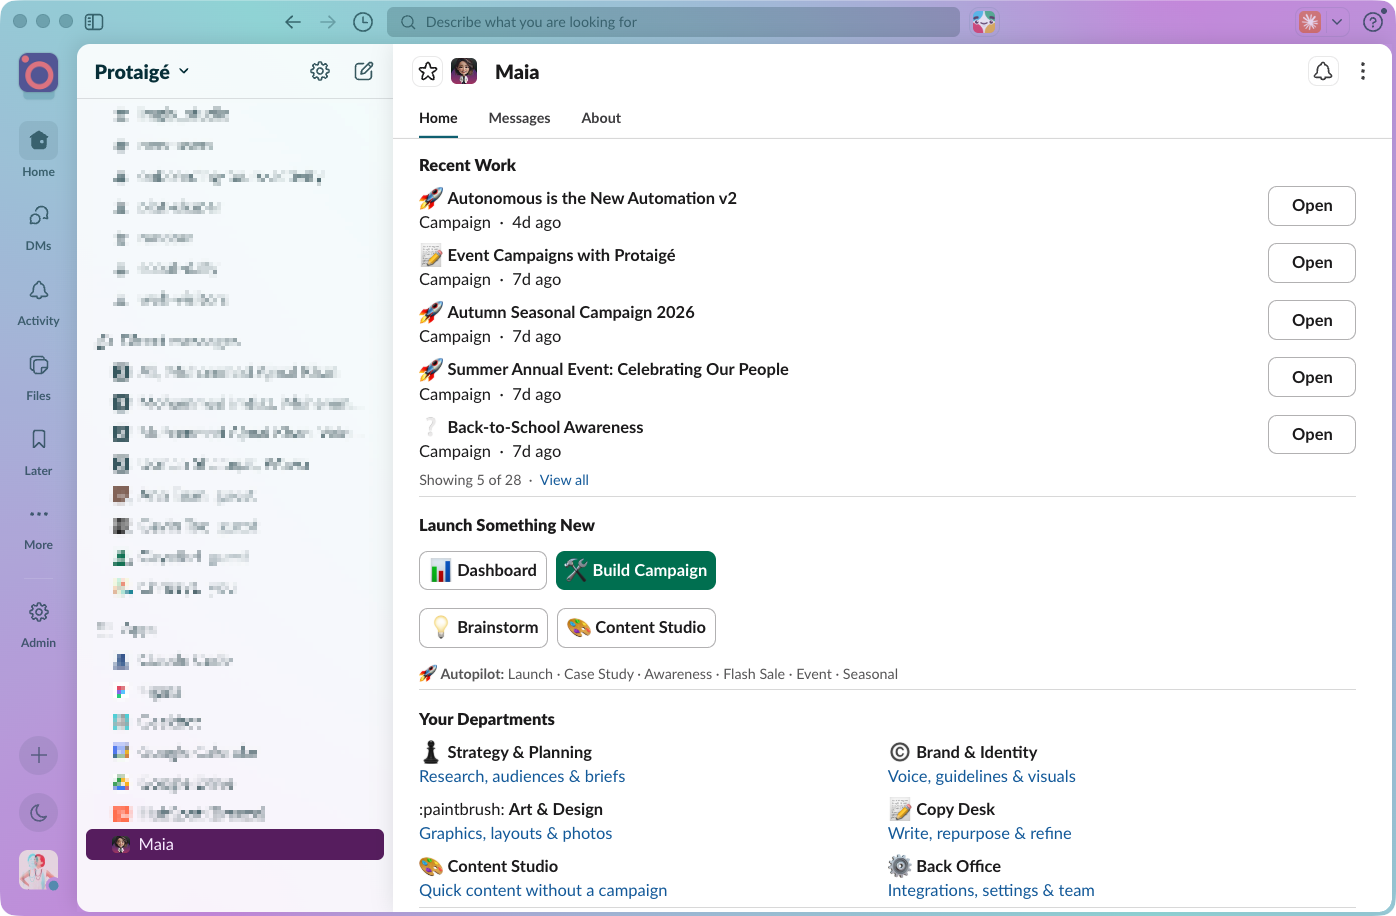Open Later bookmarks in the left rail
Image resolution: width=1396 pixels, height=916 pixels.
(38, 451)
